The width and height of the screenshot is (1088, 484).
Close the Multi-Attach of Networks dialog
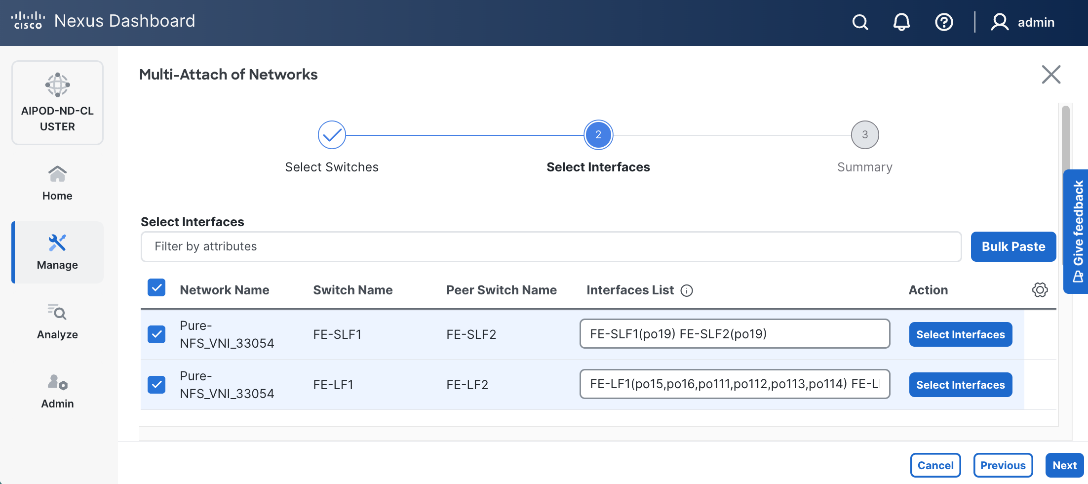(x=1051, y=74)
